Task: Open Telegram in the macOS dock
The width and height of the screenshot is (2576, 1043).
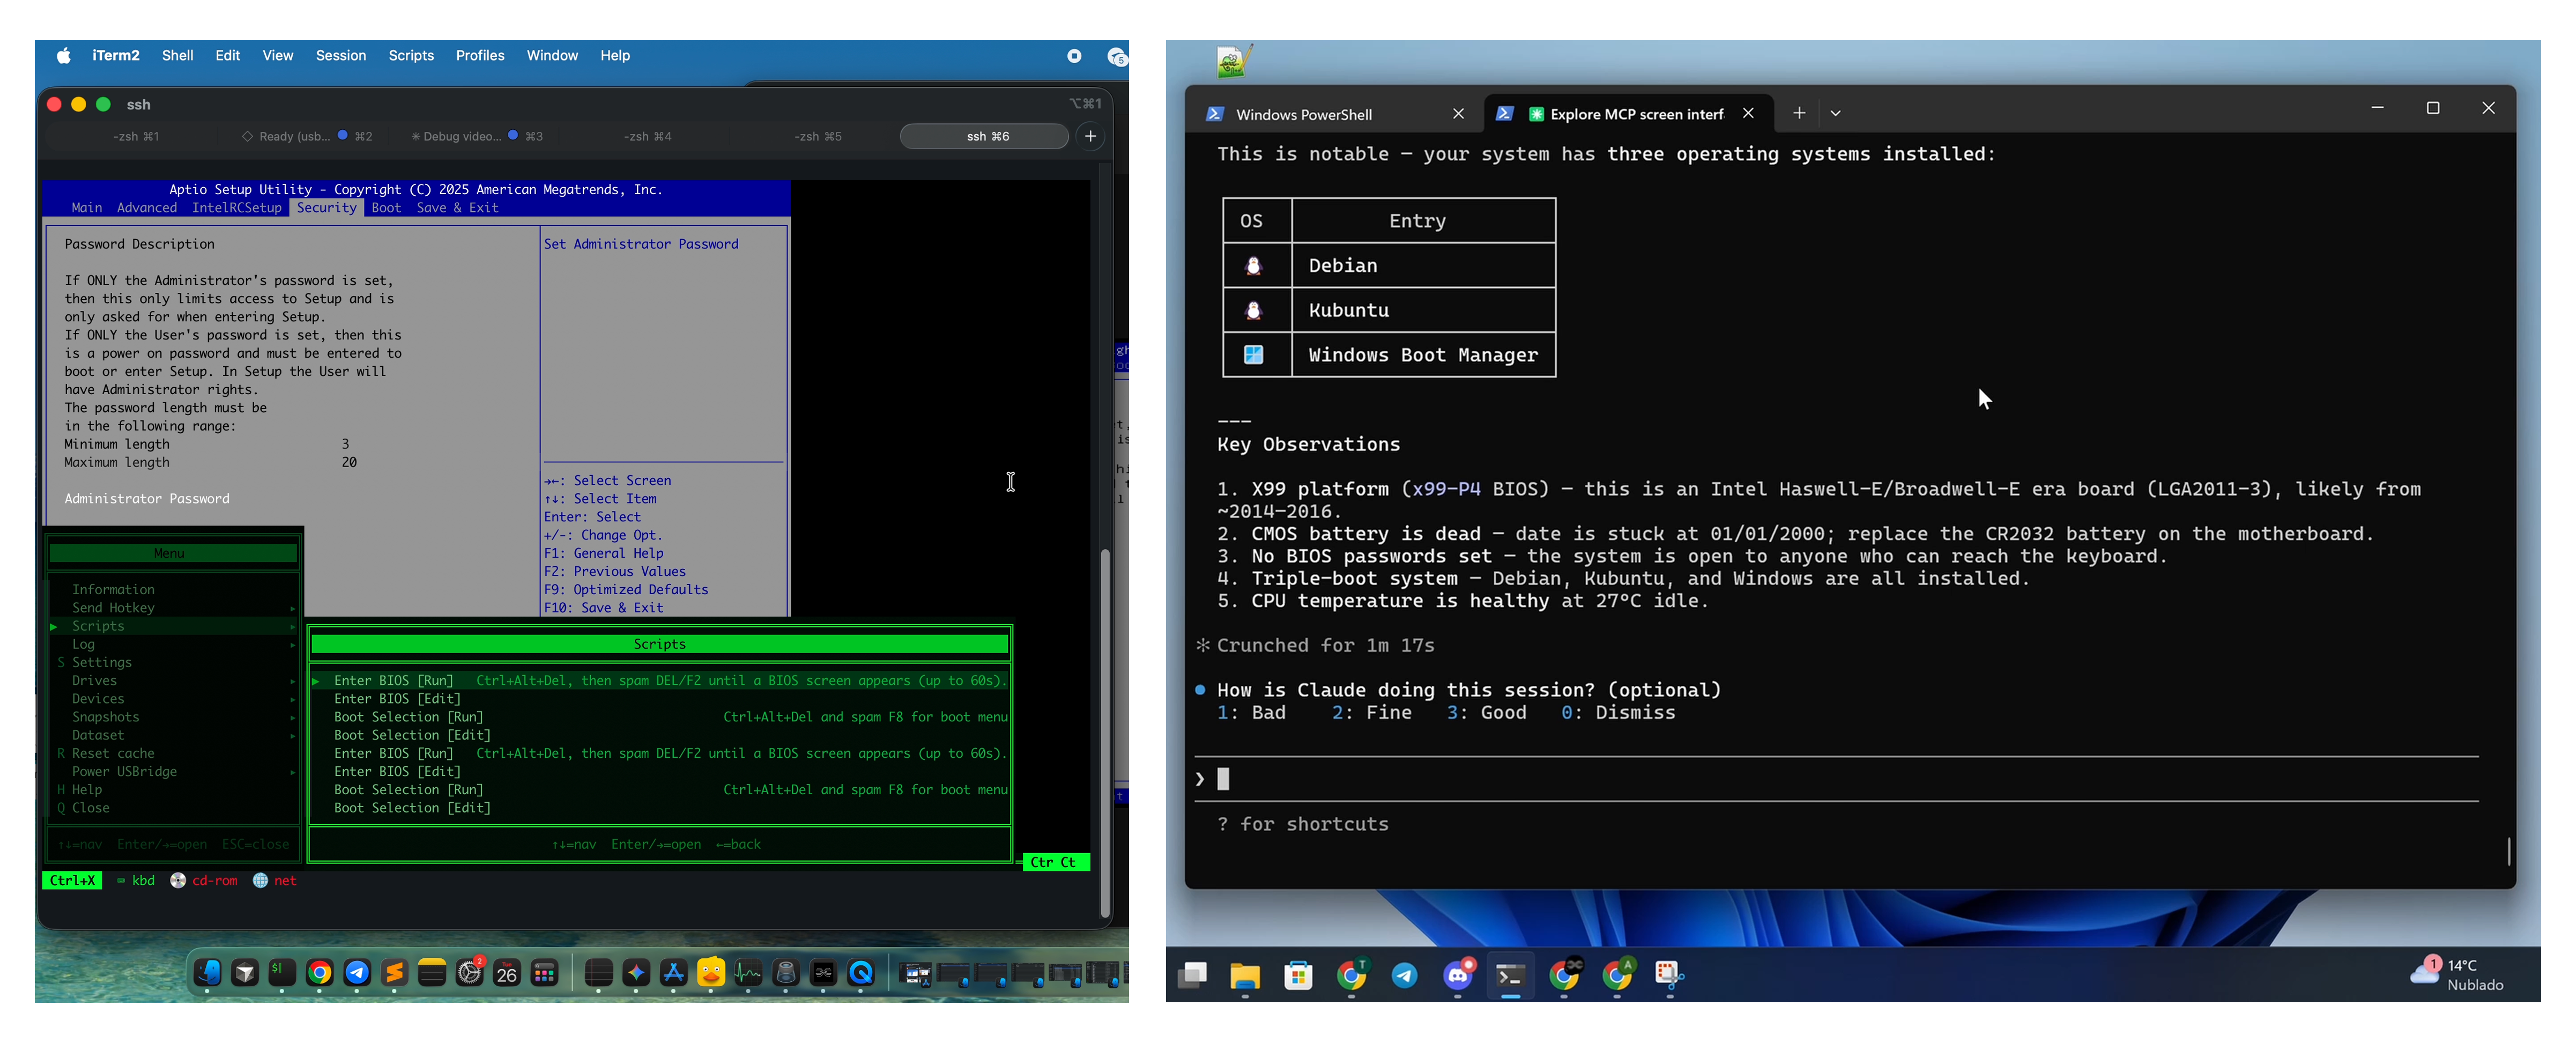Action: [x=357, y=972]
